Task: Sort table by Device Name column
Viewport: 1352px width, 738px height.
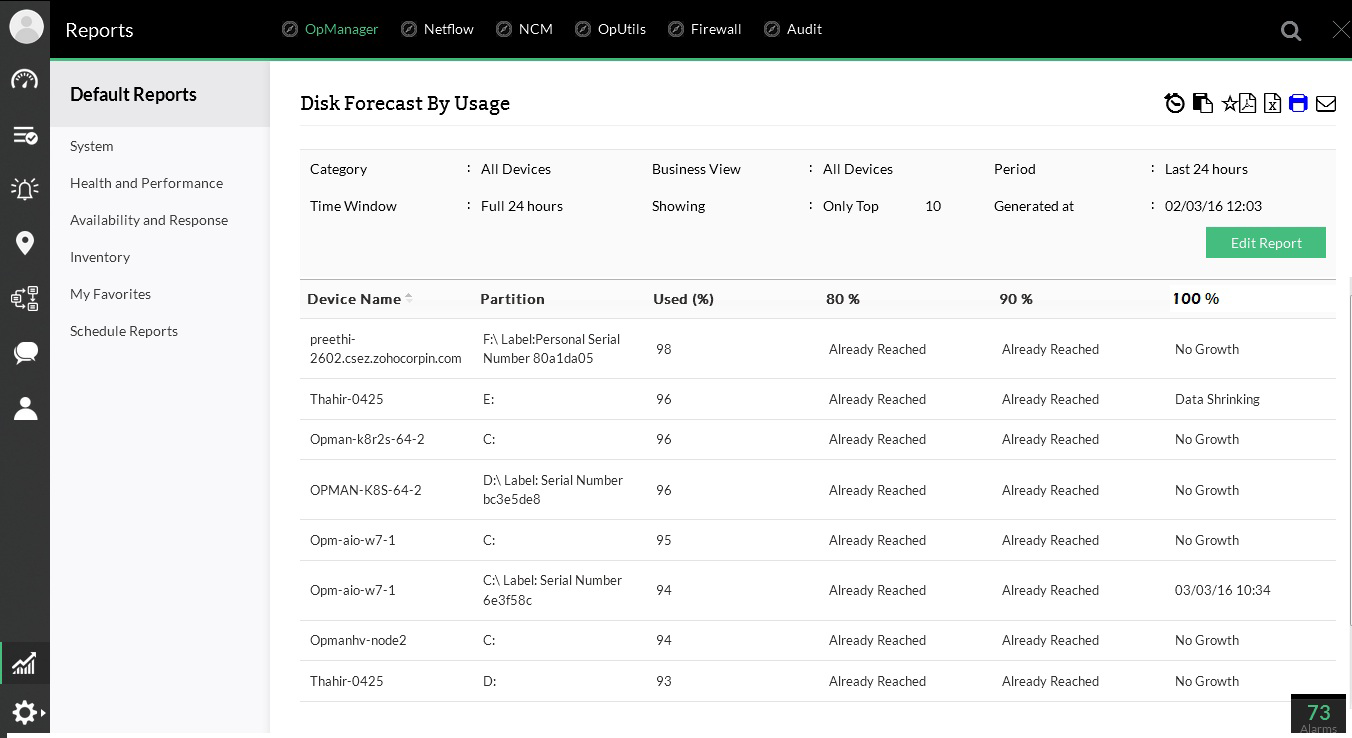Action: tap(354, 299)
